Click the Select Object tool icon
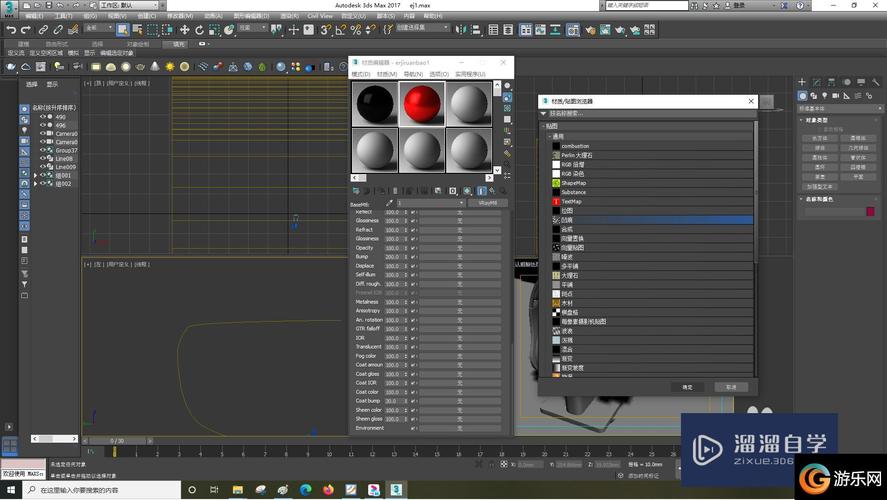 tap(121, 30)
